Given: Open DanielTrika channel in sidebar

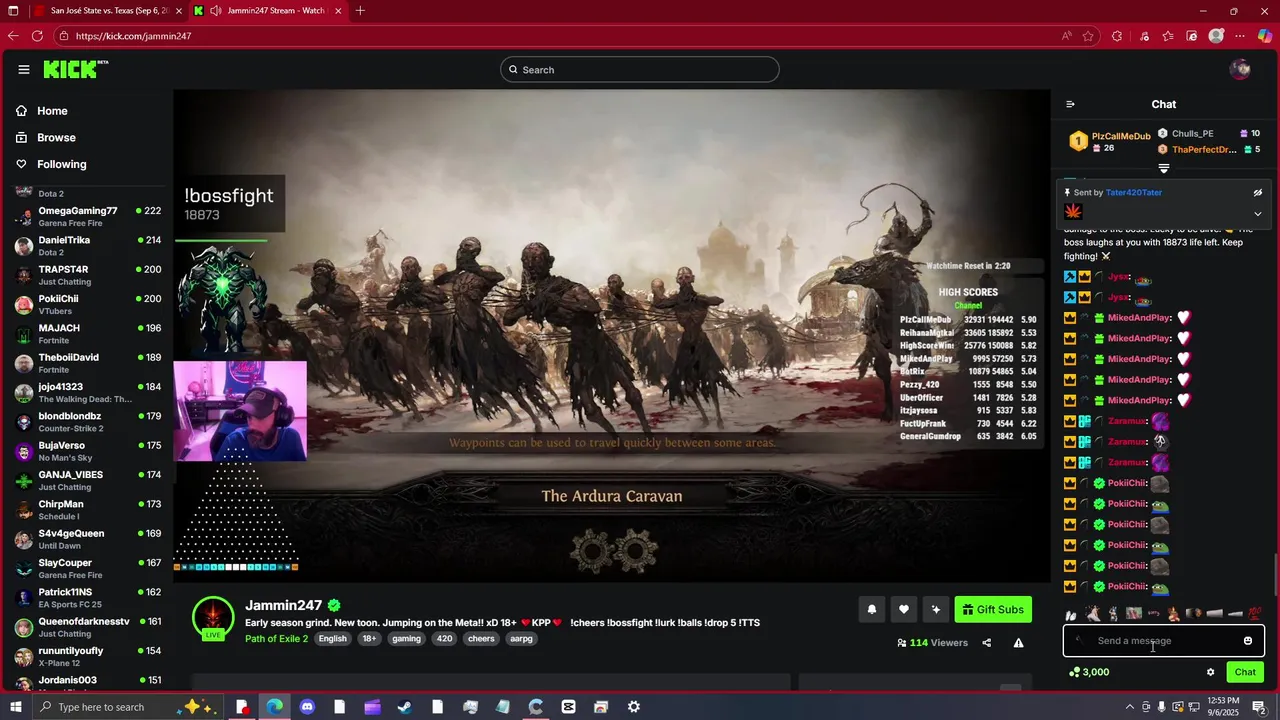Looking at the screenshot, I should 88,246.
